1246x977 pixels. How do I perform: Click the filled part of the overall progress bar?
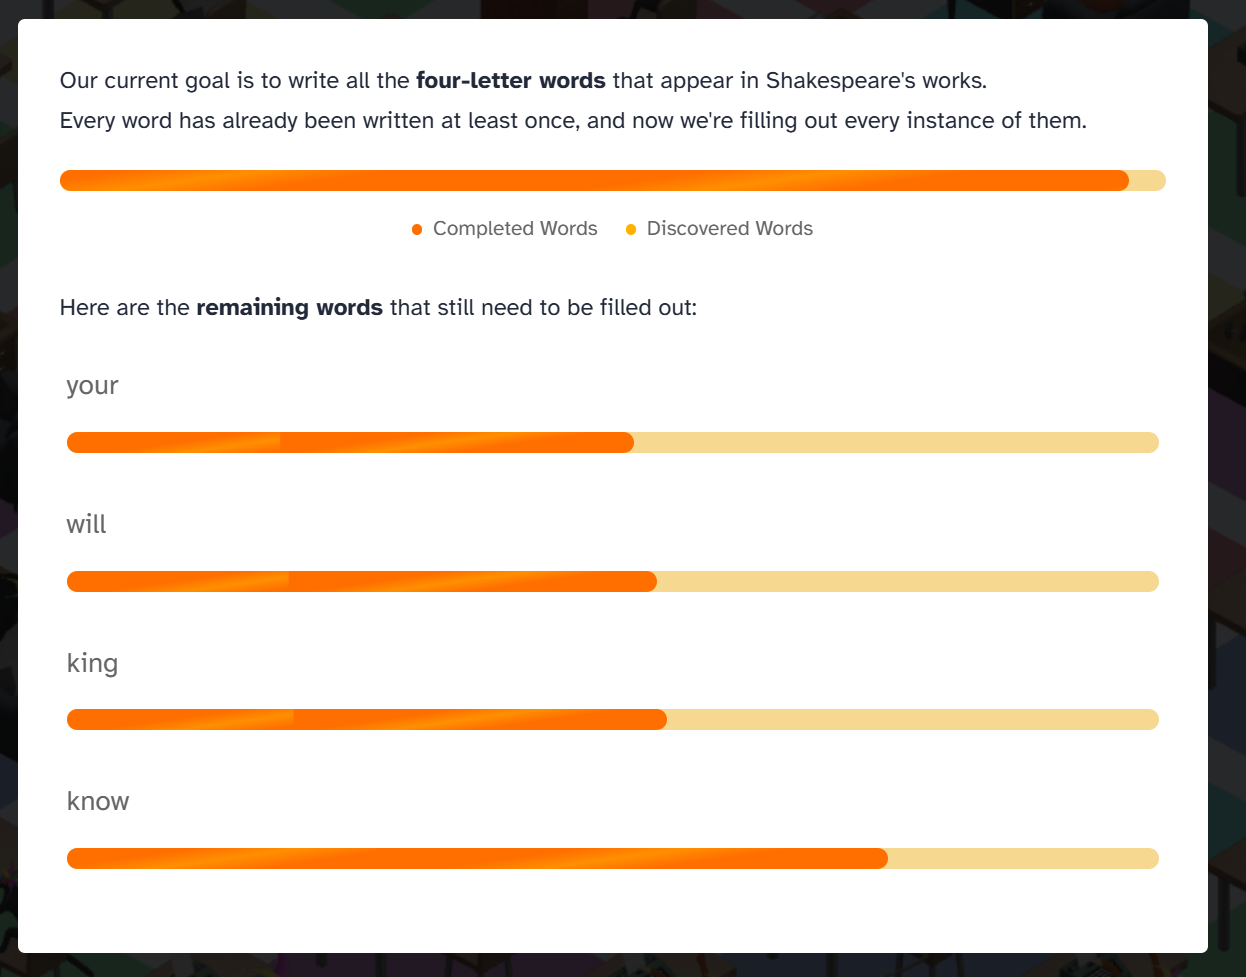point(594,181)
